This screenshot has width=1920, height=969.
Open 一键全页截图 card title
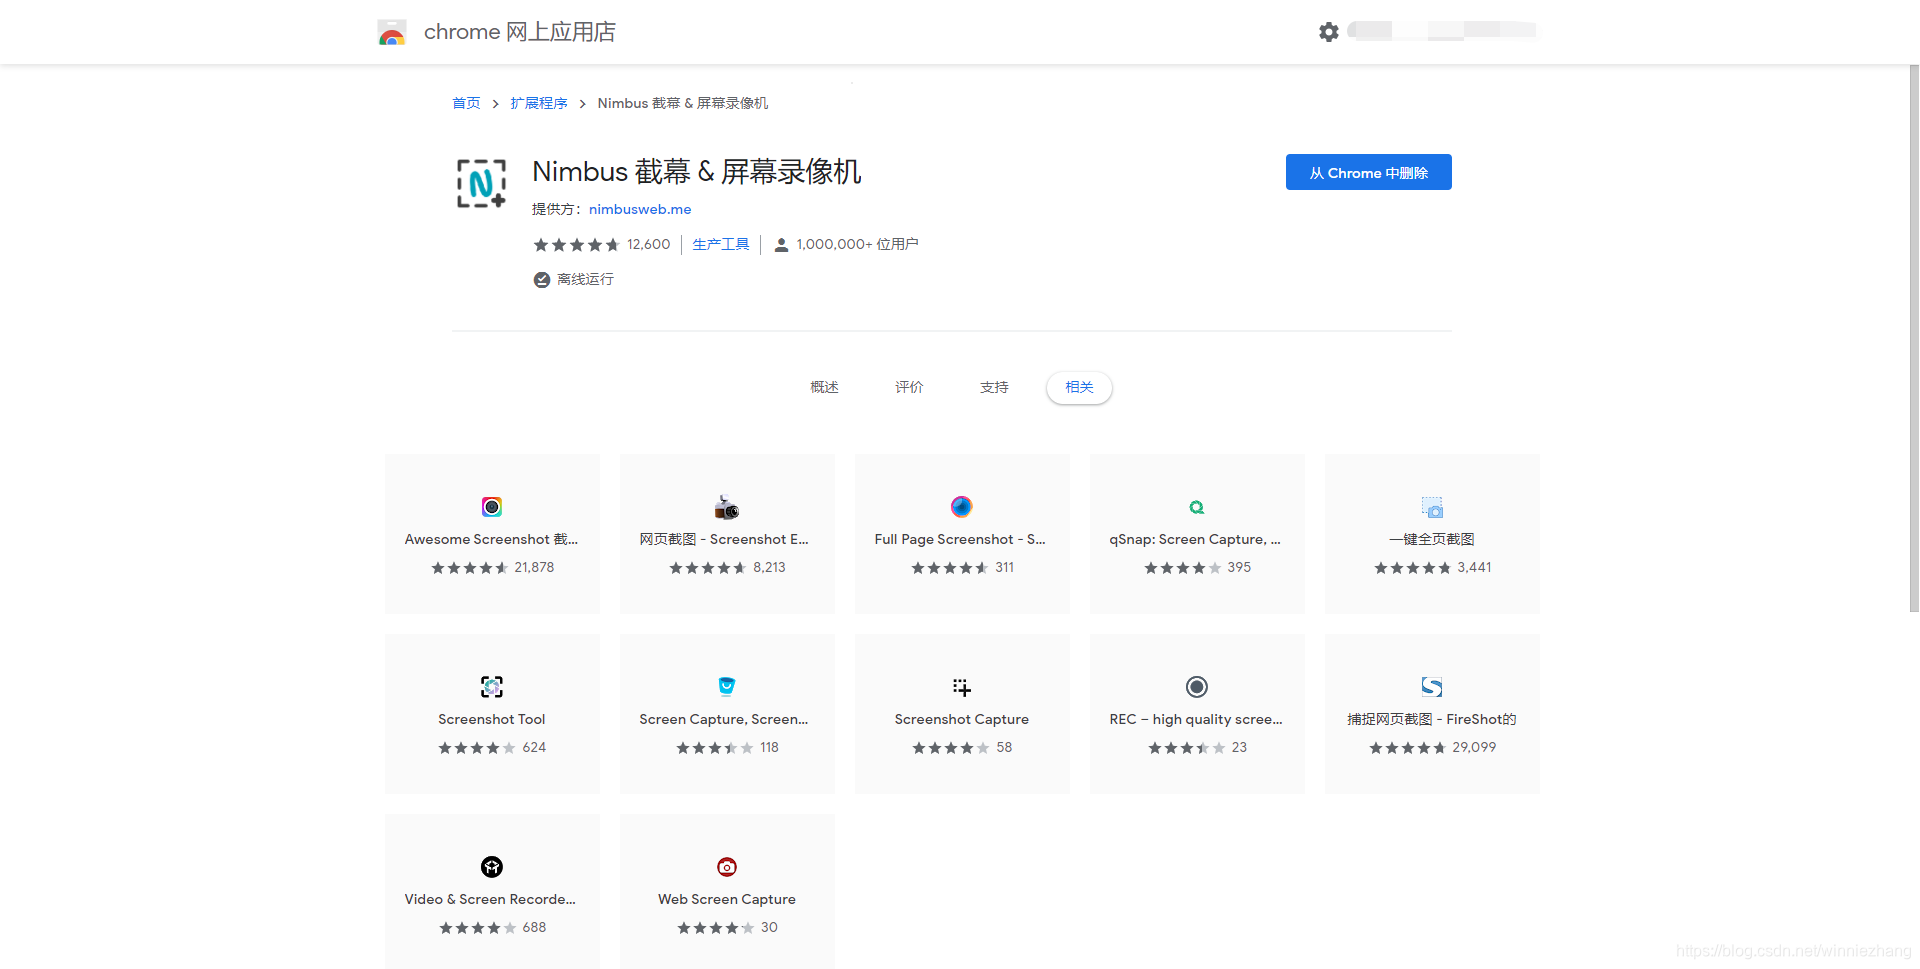point(1432,539)
